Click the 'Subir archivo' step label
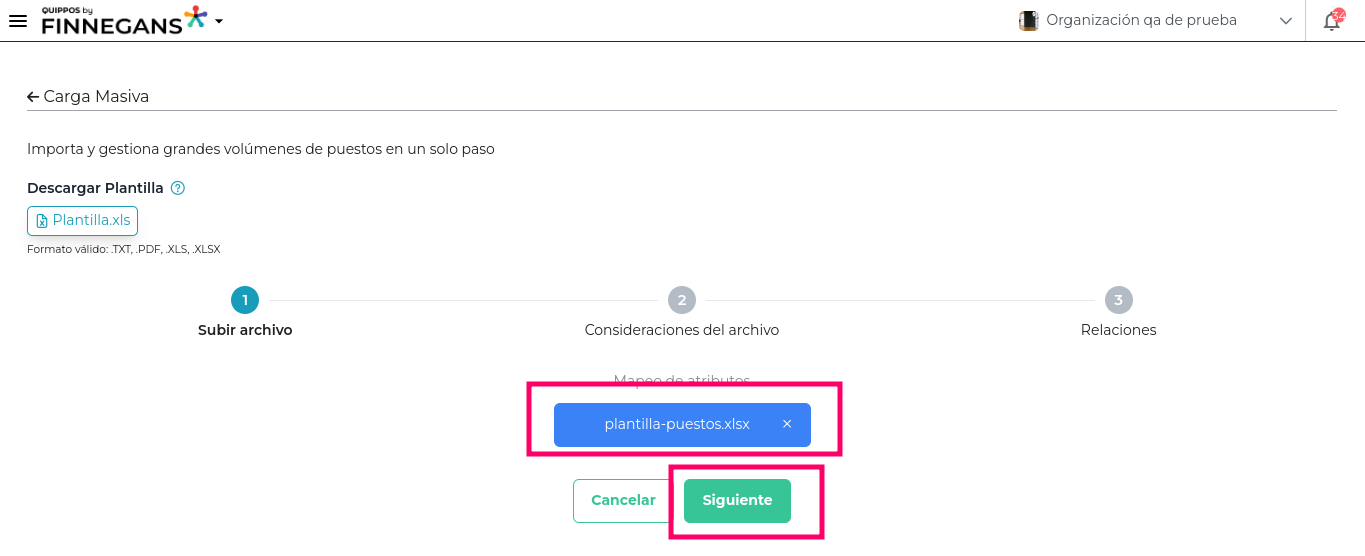This screenshot has height=556, width=1365. (245, 330)
